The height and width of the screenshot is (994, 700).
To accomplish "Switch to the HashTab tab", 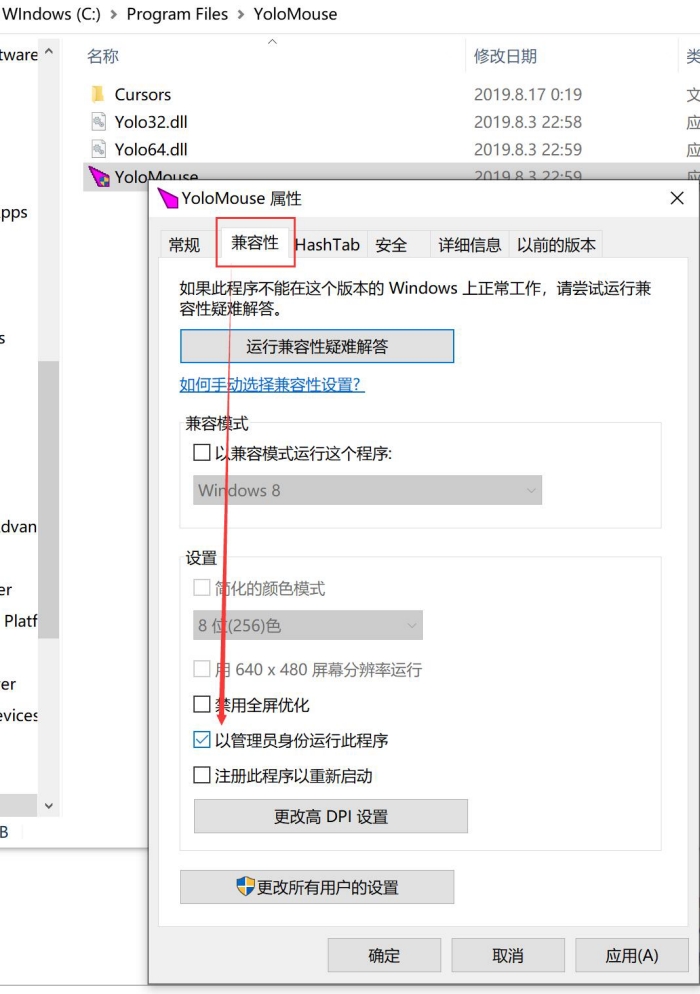I will click(x=327, y=245).
